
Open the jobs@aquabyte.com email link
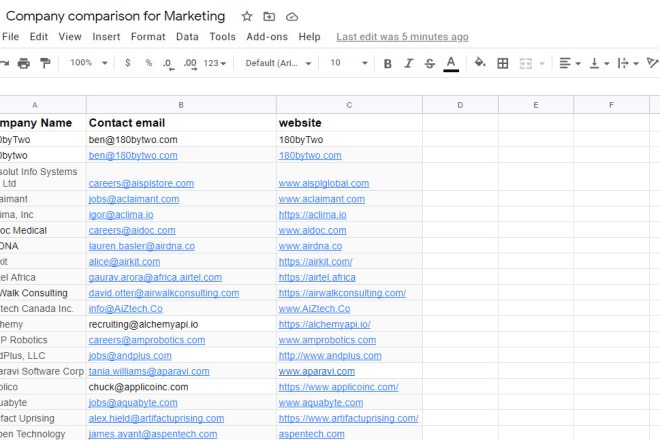tap(133, 403)
